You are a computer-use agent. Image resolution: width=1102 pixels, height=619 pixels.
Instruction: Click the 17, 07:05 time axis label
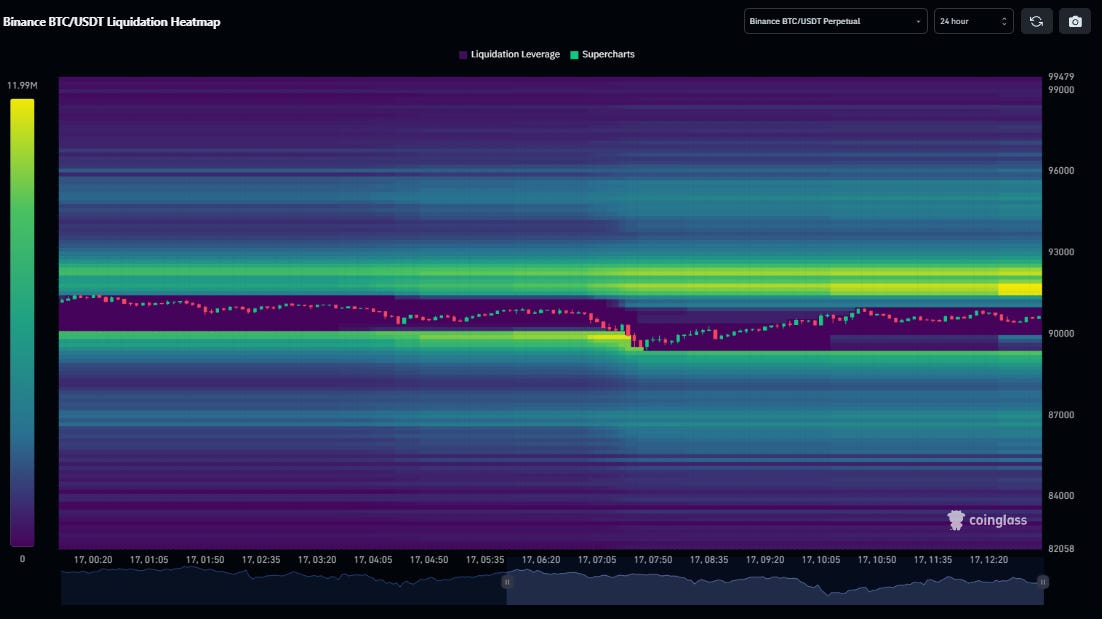[x=597, y=560]
